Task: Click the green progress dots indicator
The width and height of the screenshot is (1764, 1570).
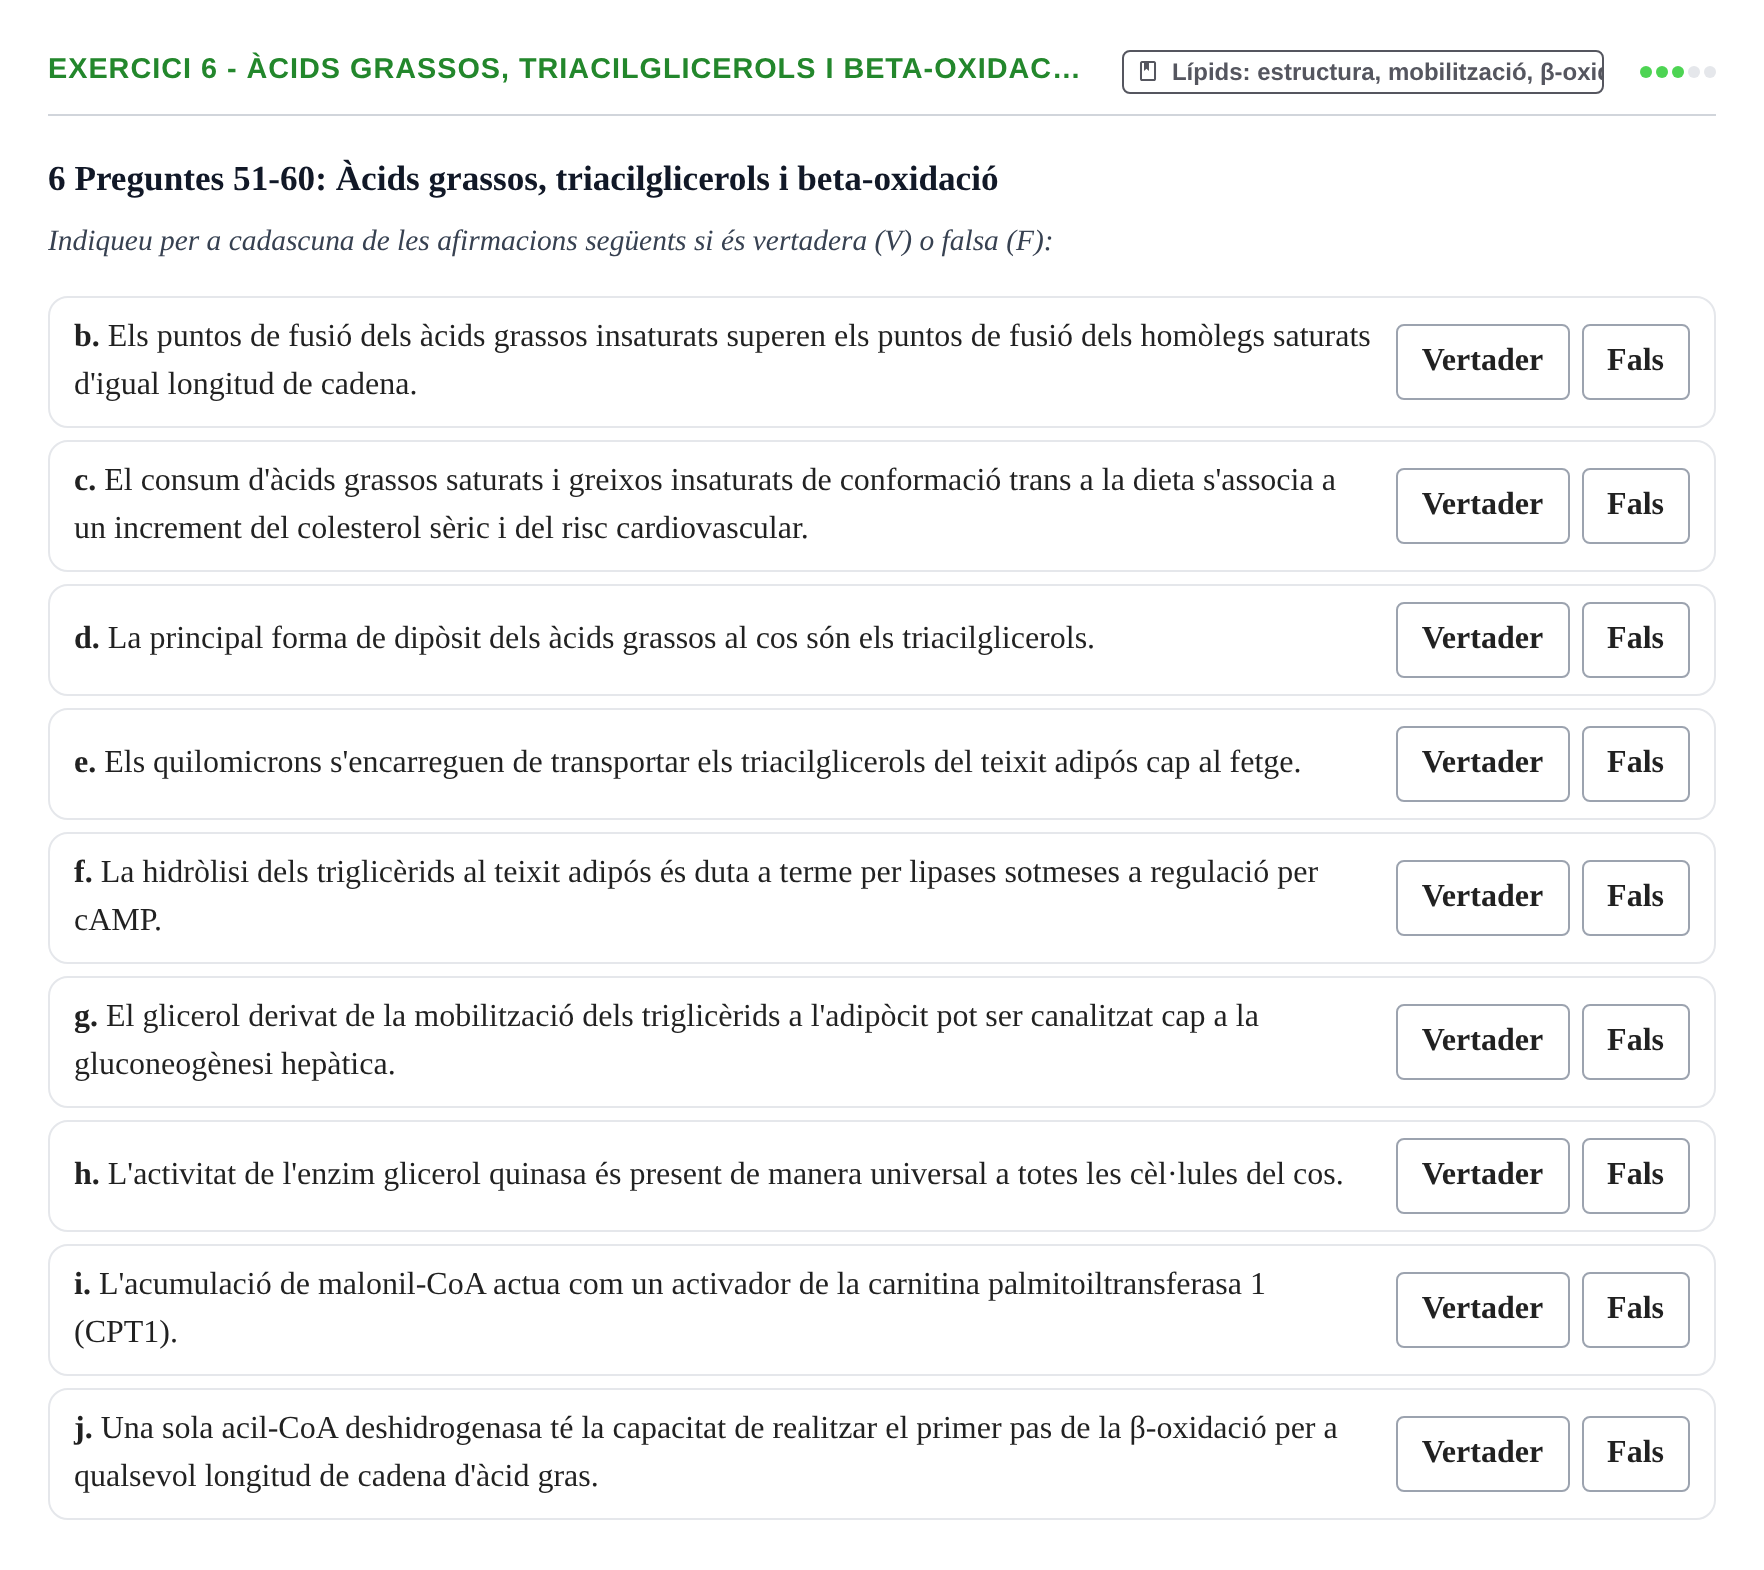Action: point(1677,72)
